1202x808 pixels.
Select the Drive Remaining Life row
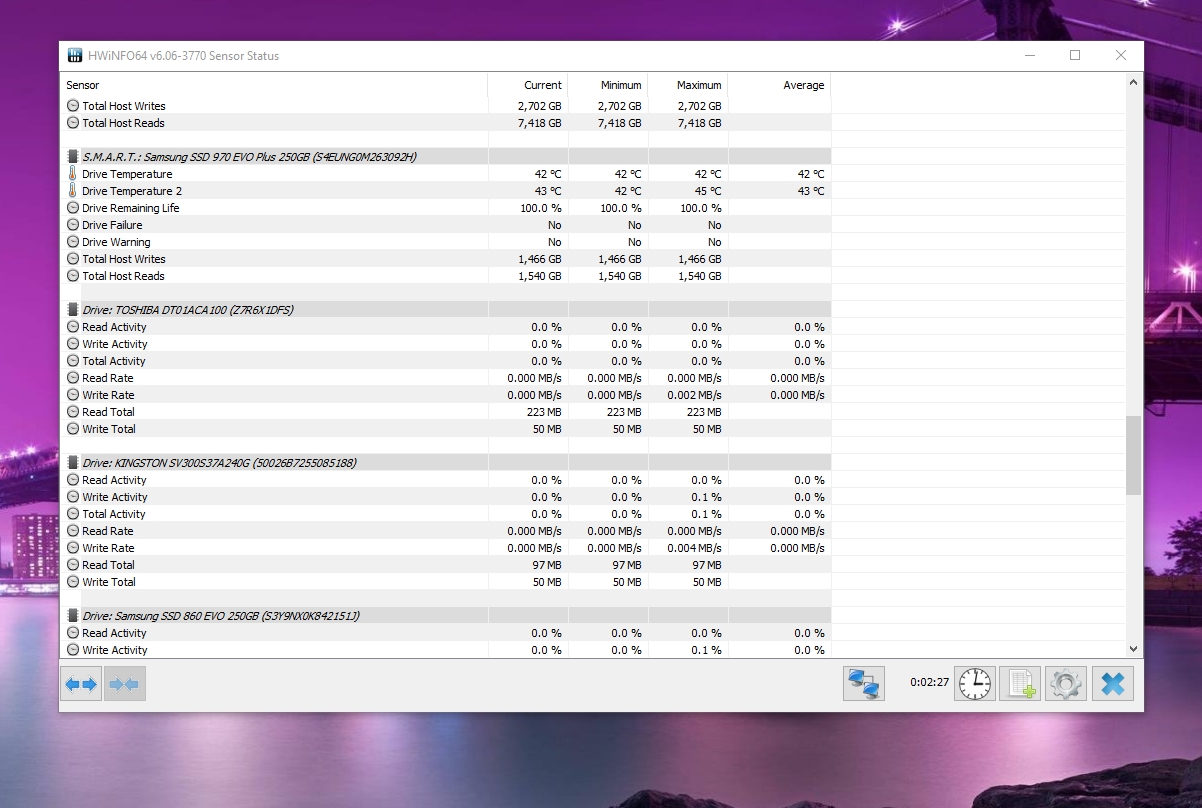(x=445, y=208)
